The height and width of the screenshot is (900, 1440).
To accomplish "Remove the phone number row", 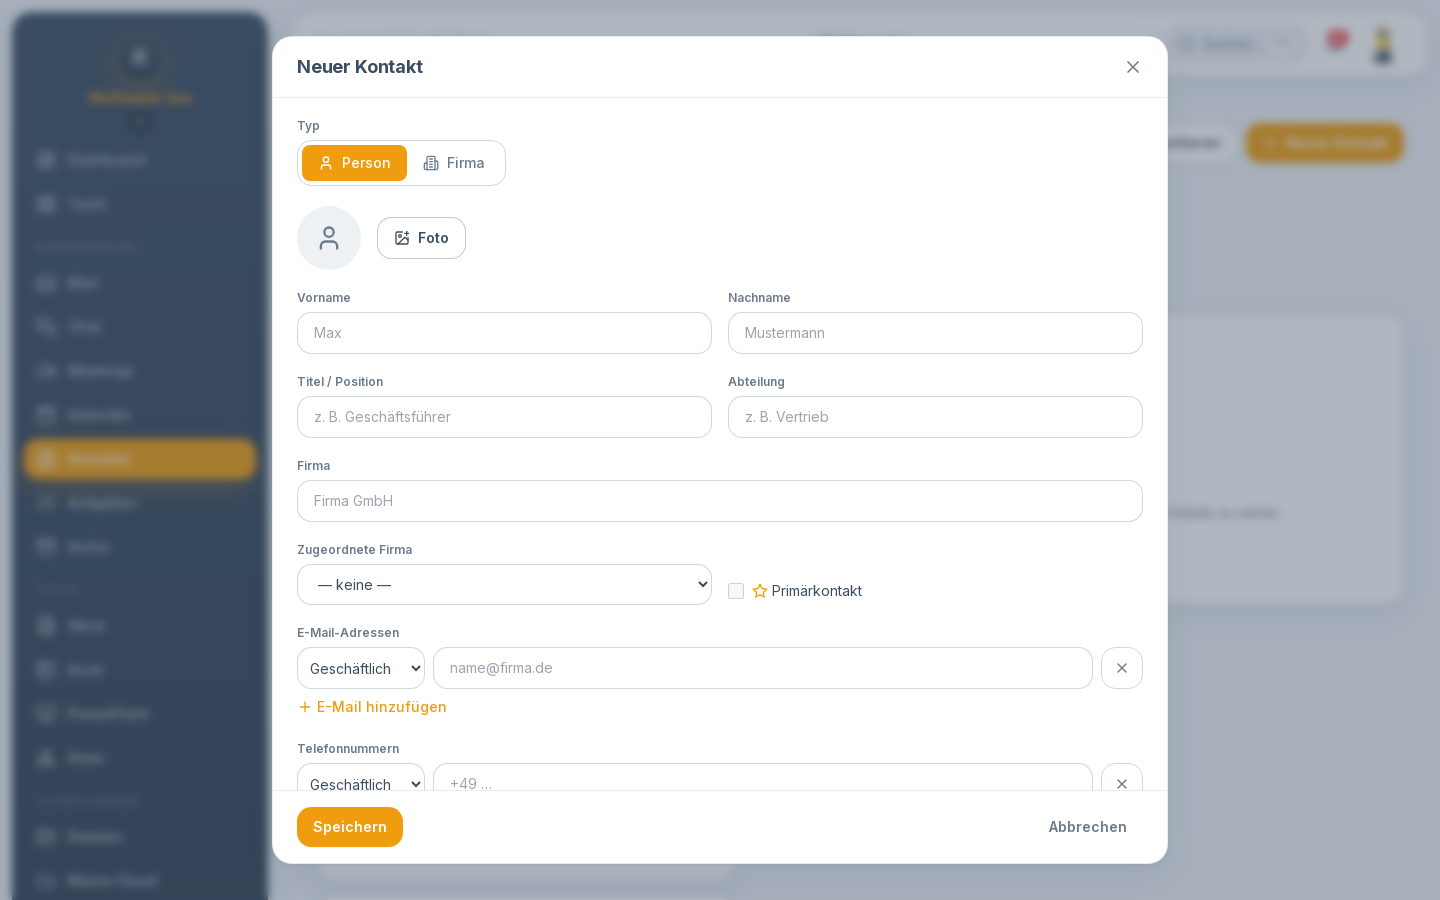I will click(1122, 778).
